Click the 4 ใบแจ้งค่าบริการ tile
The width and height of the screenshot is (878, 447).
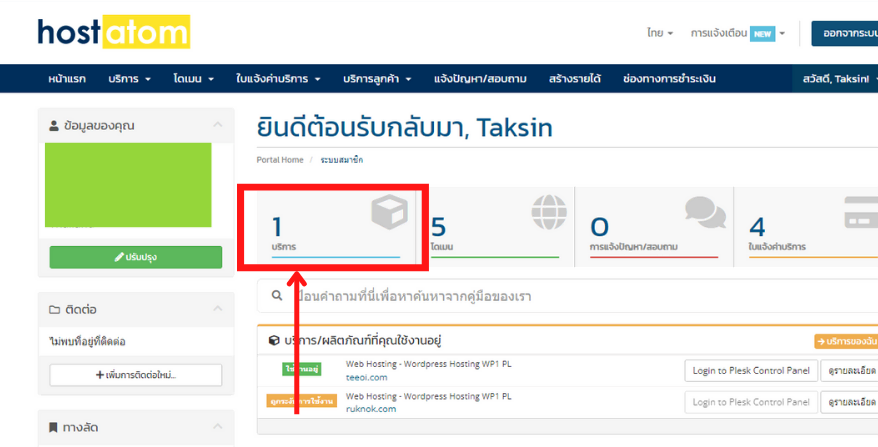806,227
